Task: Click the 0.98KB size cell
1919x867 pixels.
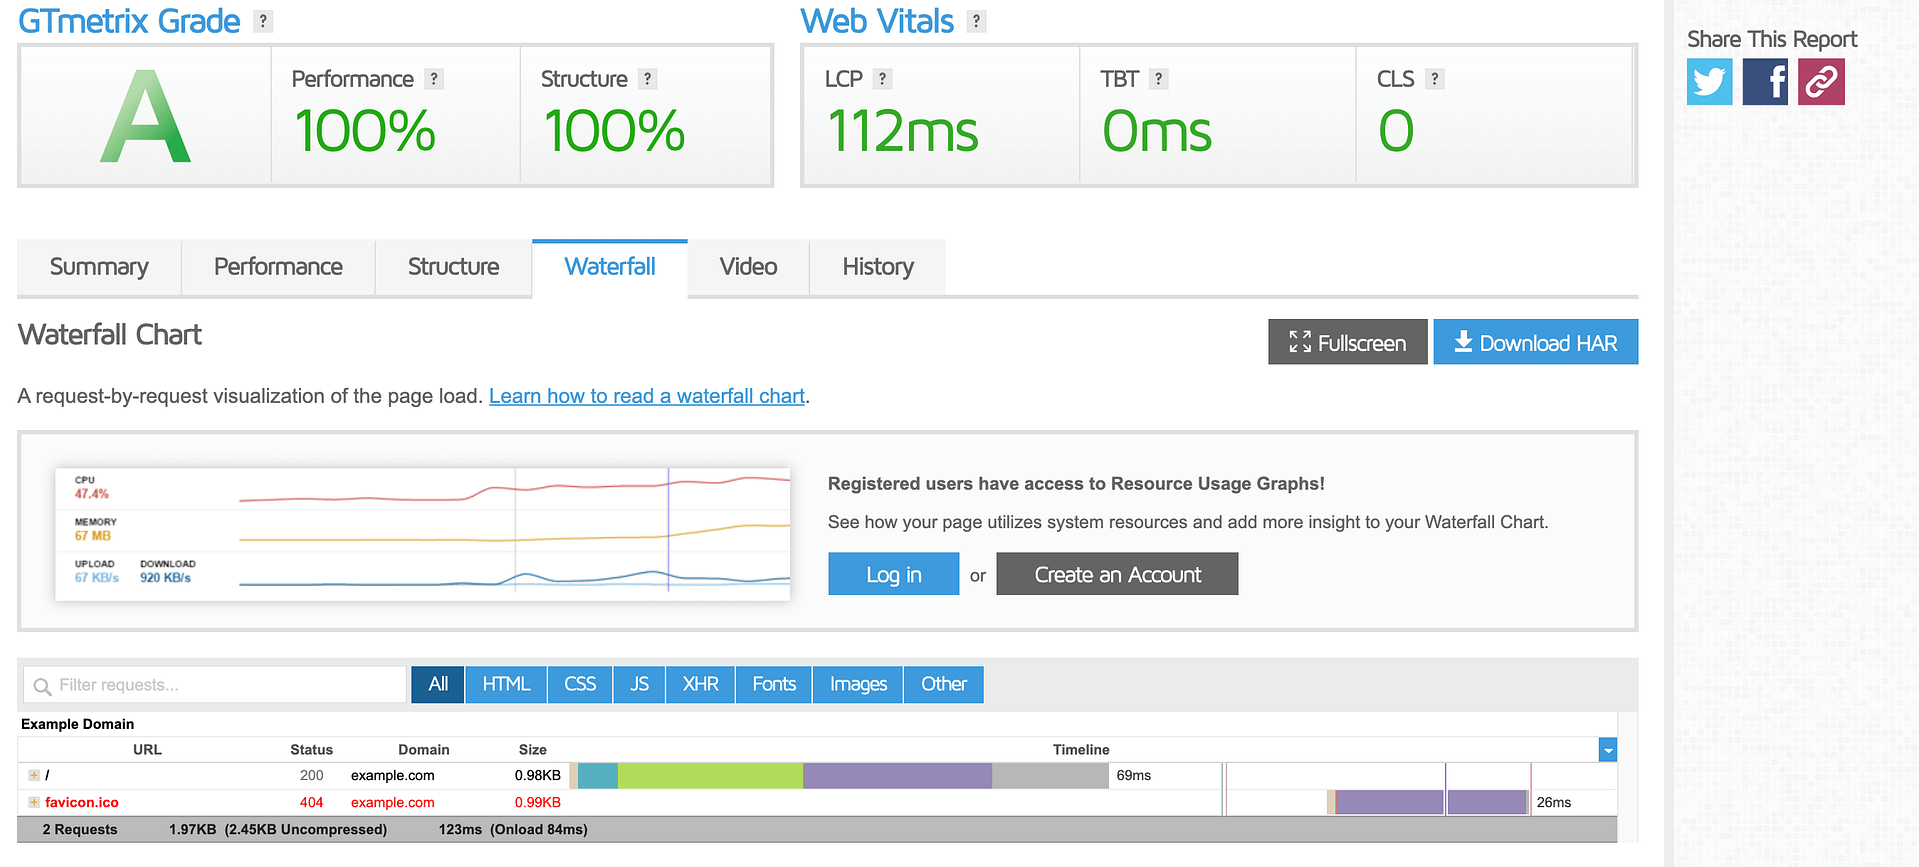Action: point(538,775)
